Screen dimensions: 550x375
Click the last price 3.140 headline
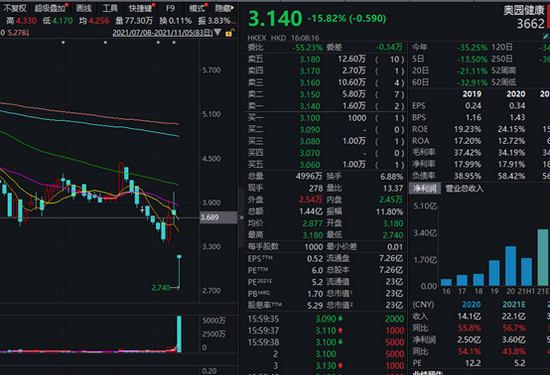pyautogui.click(x=275, y=18)
